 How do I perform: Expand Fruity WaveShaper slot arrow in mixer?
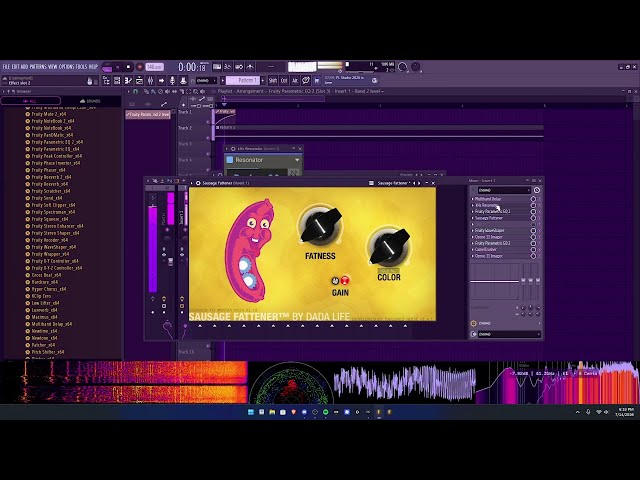tap(473, 231)
